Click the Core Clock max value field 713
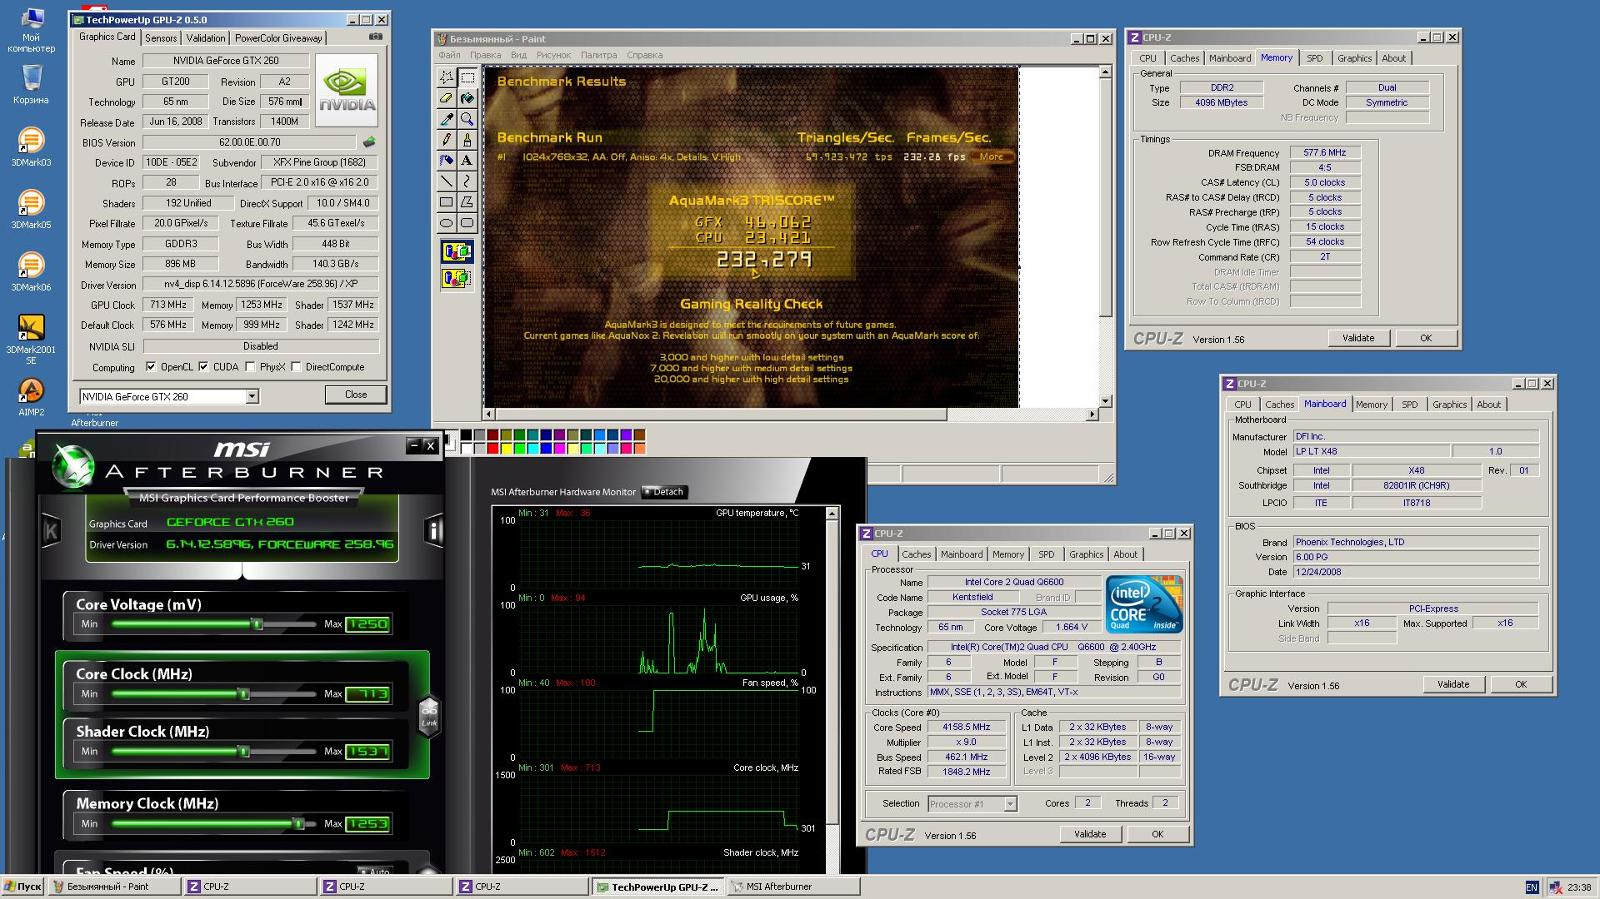This screenshot has width=1600, height=899. (x=367, y=694)
